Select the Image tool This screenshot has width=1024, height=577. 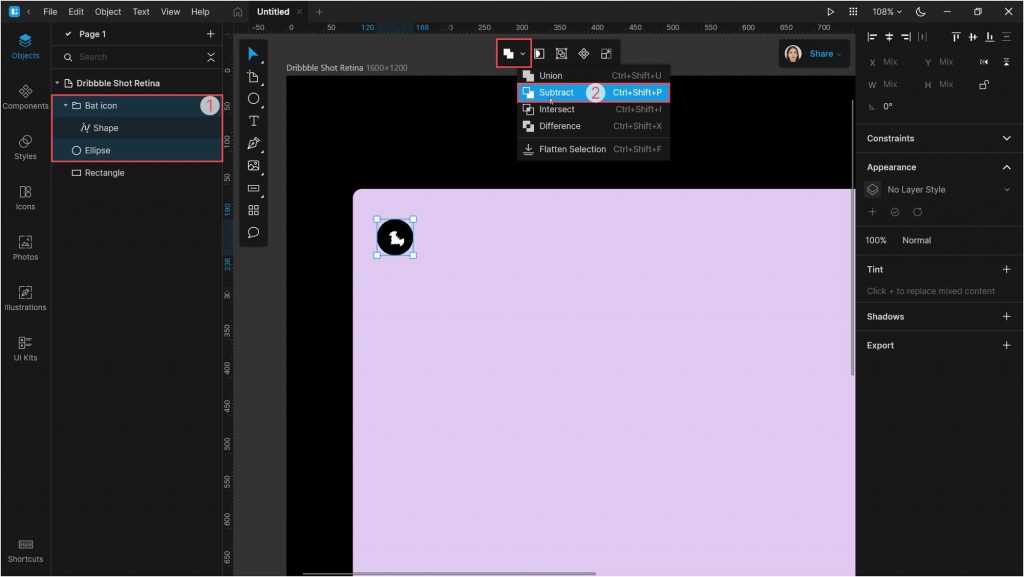[253, 166]
